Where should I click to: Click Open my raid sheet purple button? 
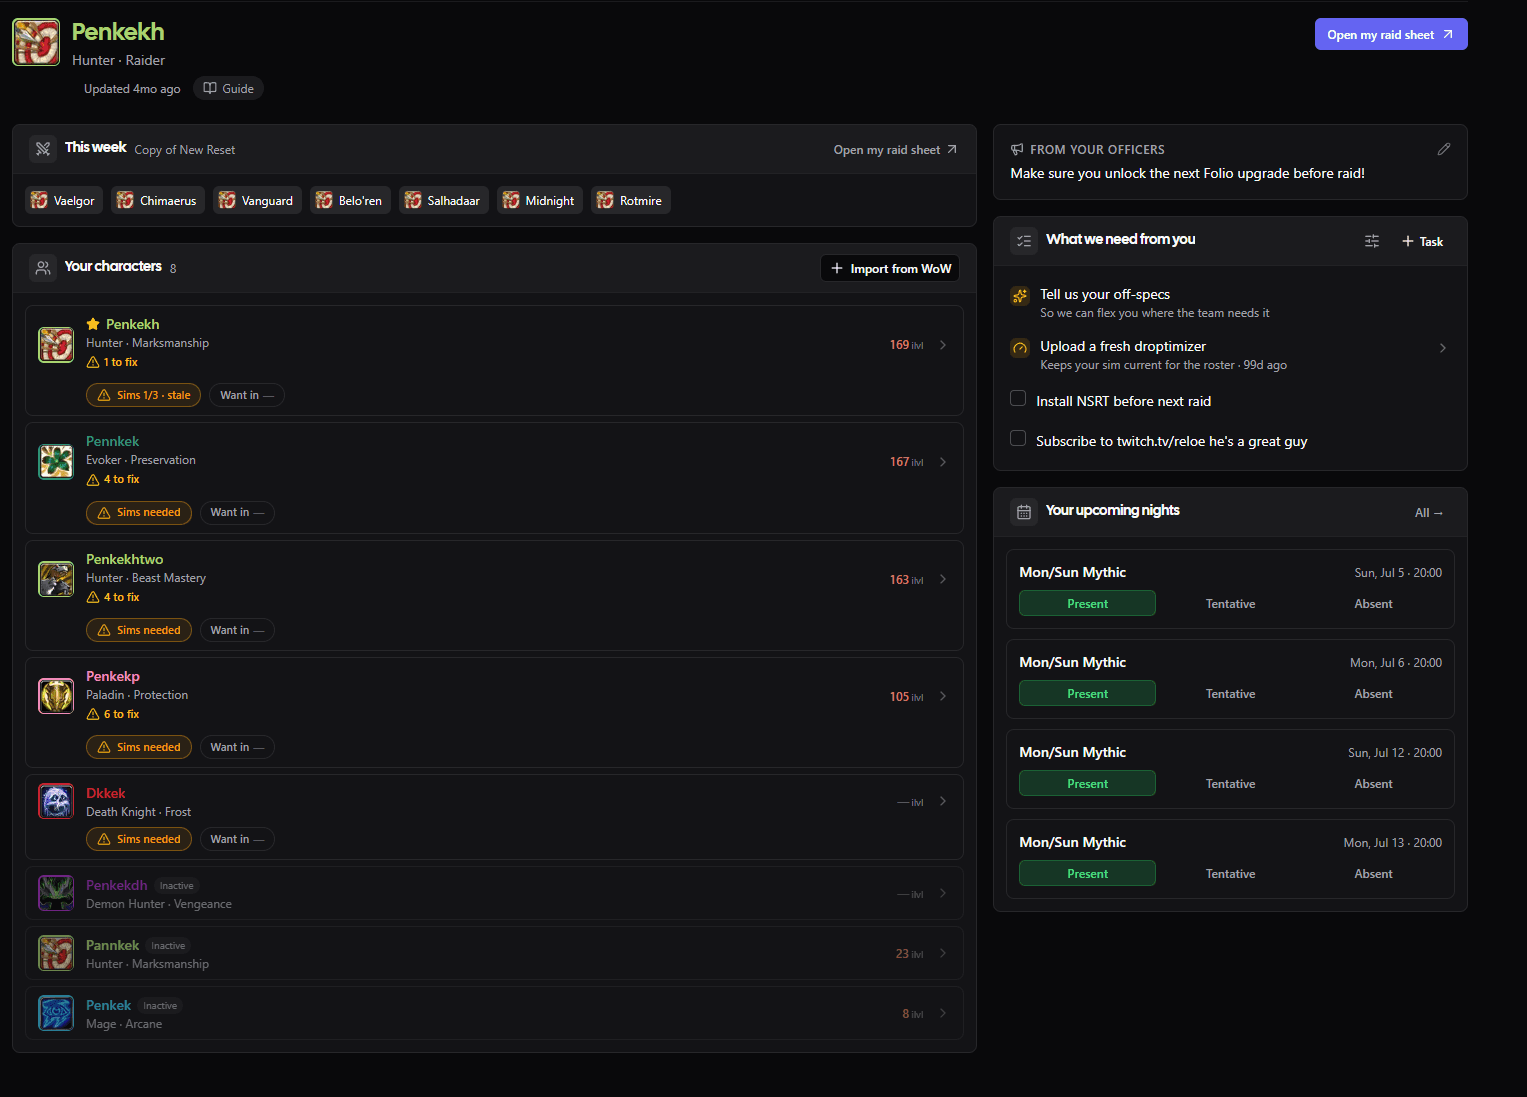(x=1391, y=34)
